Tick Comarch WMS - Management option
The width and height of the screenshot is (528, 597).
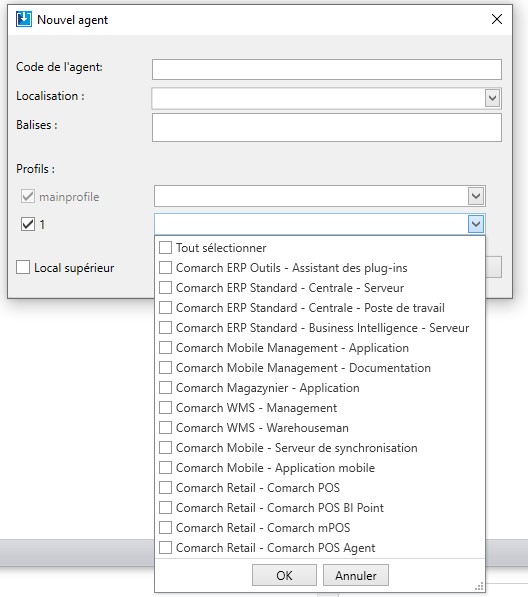[165, 408]
